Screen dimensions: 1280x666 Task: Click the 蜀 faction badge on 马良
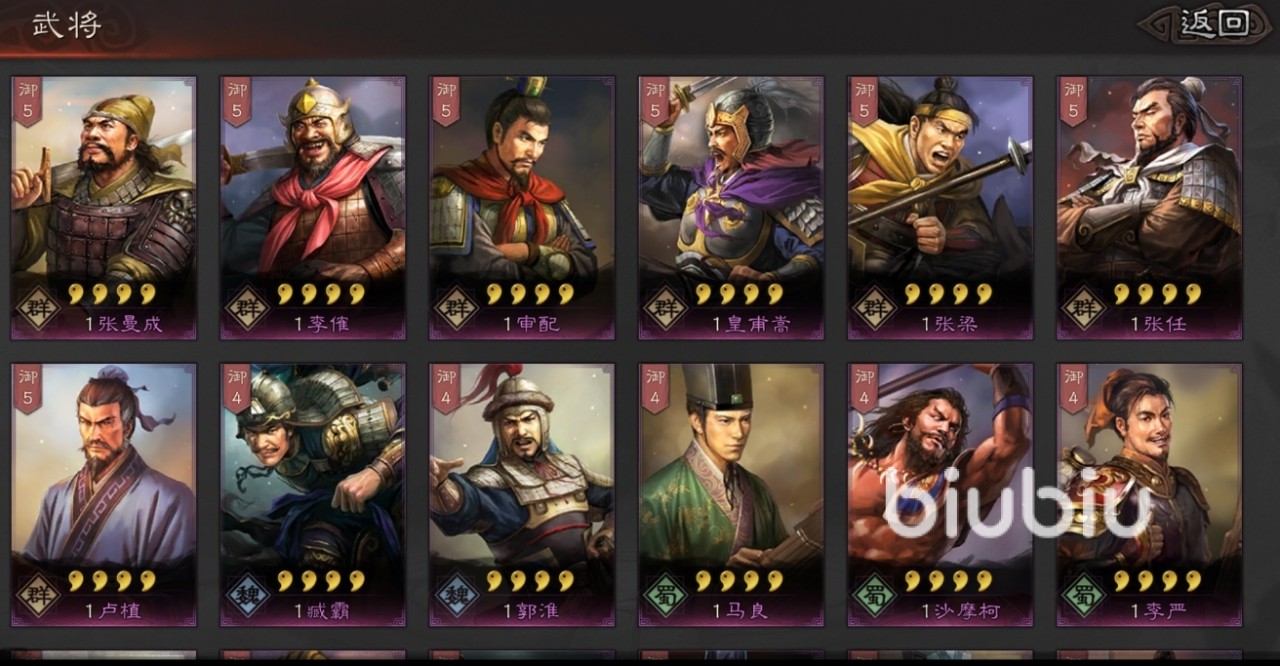[665, 595]
